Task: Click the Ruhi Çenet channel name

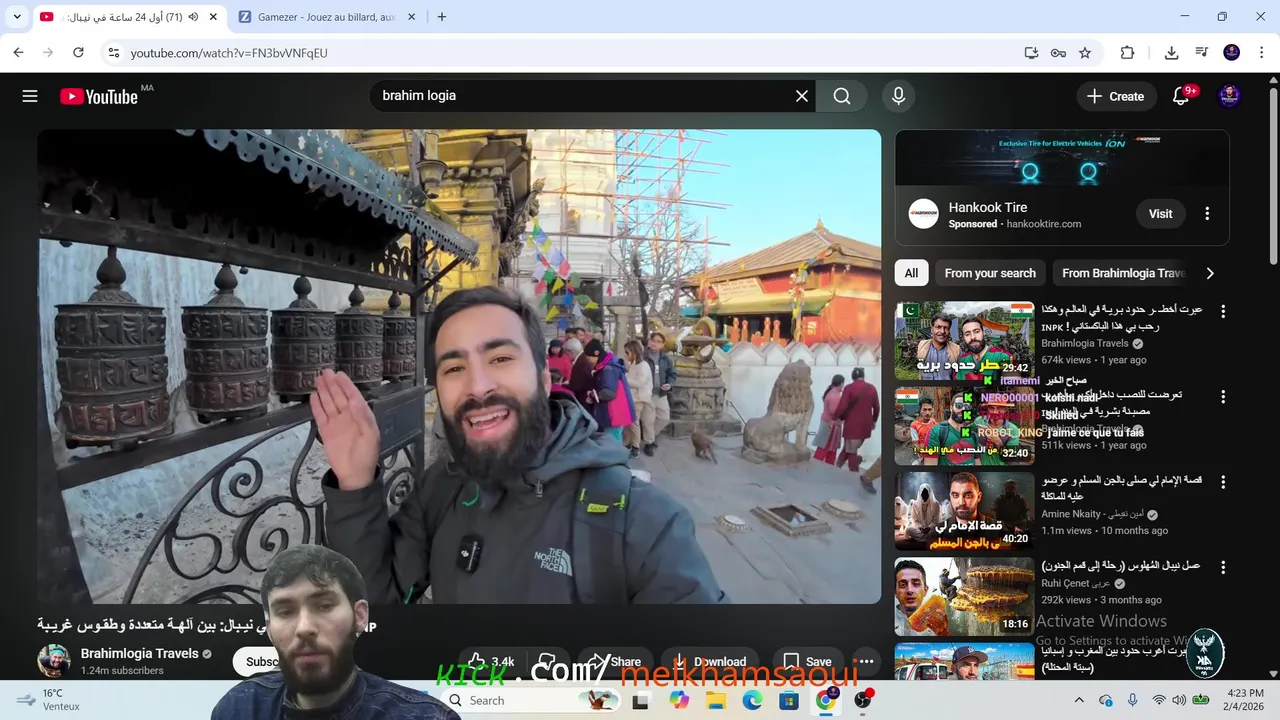Action: pos(1075,583)
